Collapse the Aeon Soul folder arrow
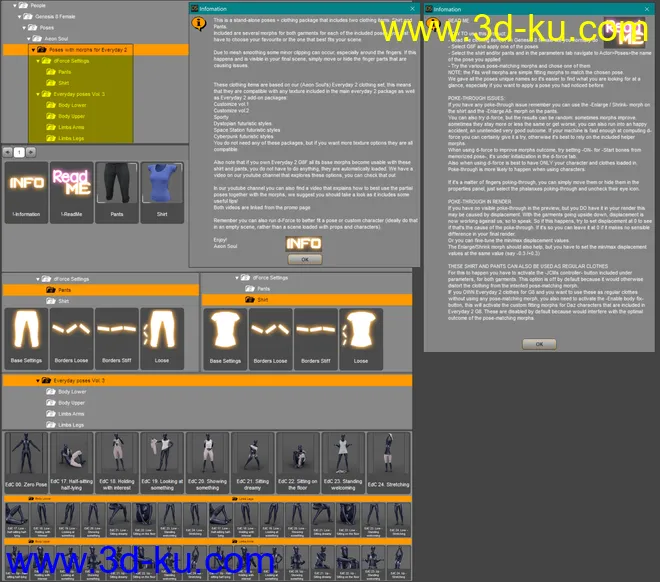This screenshot has height=582, width=660. point(26,38)
